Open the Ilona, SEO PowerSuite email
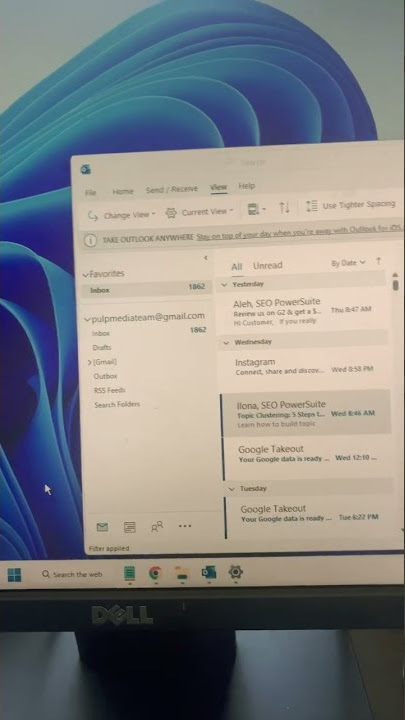 click(306, 413)
